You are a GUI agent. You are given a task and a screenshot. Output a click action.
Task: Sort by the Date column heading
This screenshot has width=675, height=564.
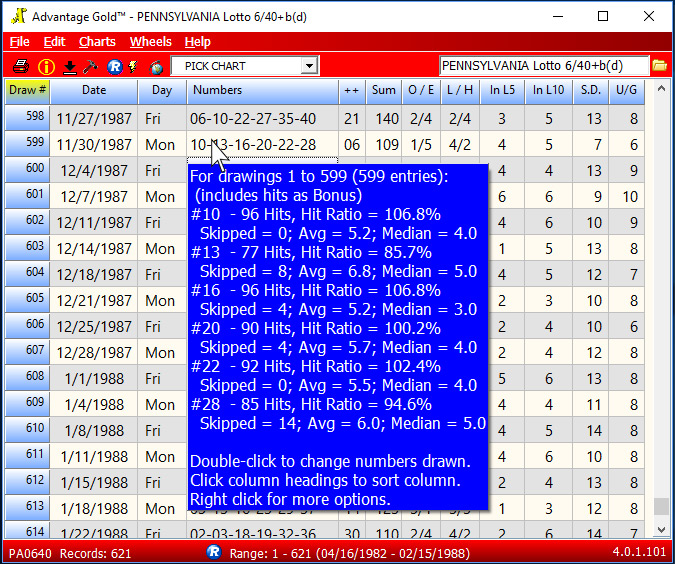pos(94,91)
